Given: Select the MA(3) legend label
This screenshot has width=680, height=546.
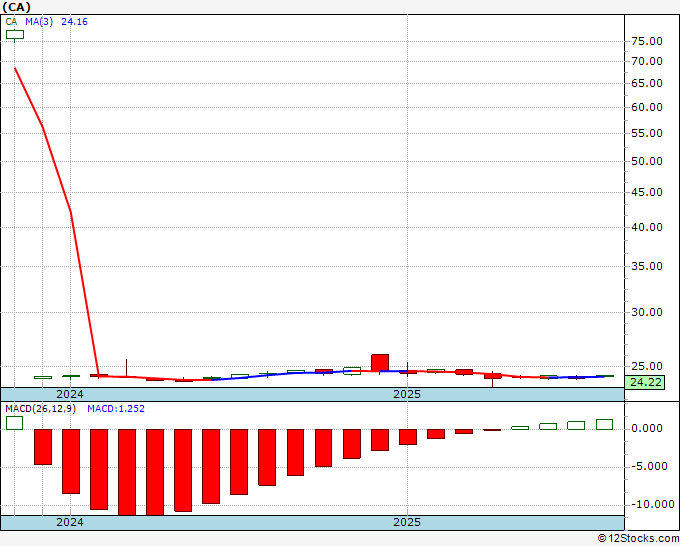Looking at the screenshot, I should (39, 22).
